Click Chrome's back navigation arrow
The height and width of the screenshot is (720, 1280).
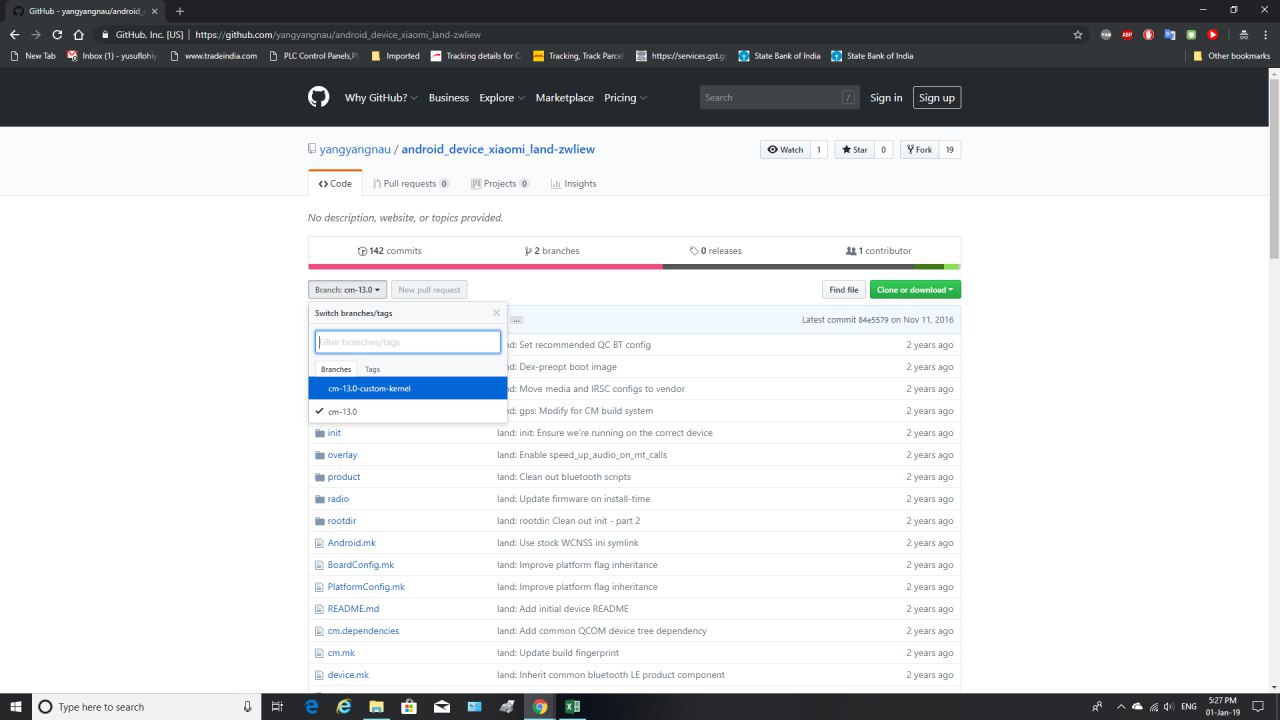coord(14,34)
